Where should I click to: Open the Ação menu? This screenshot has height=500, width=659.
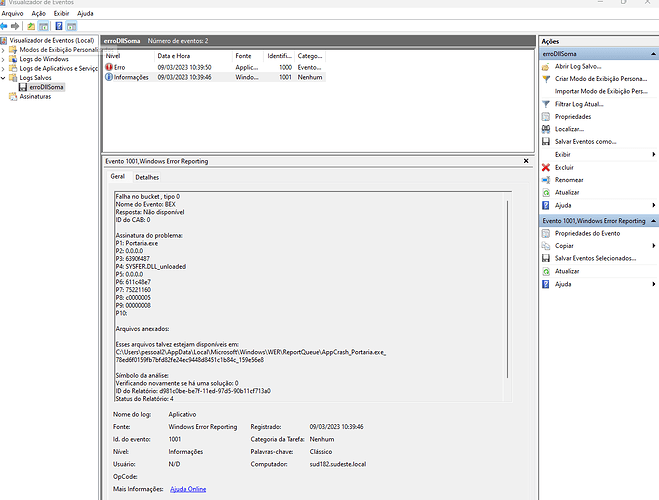click(38, 13)
